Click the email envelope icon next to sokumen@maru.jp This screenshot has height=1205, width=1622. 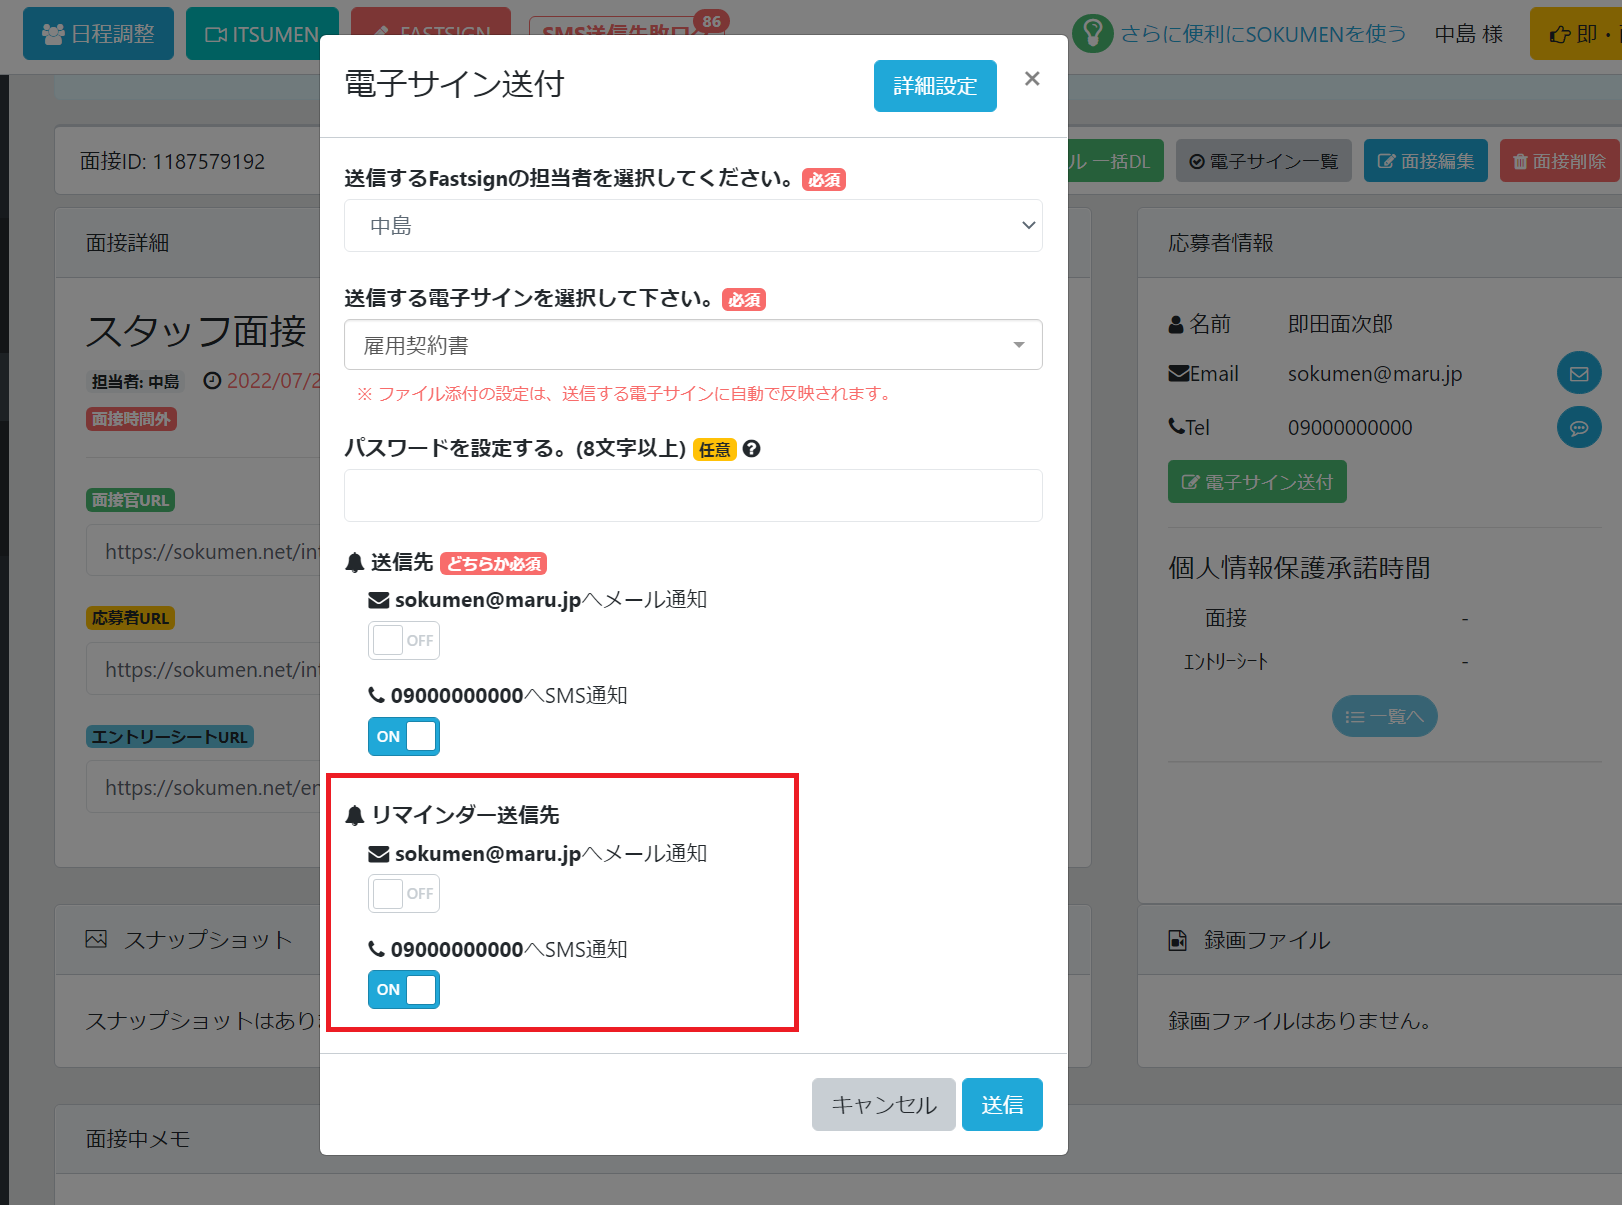coord(1579,374)
